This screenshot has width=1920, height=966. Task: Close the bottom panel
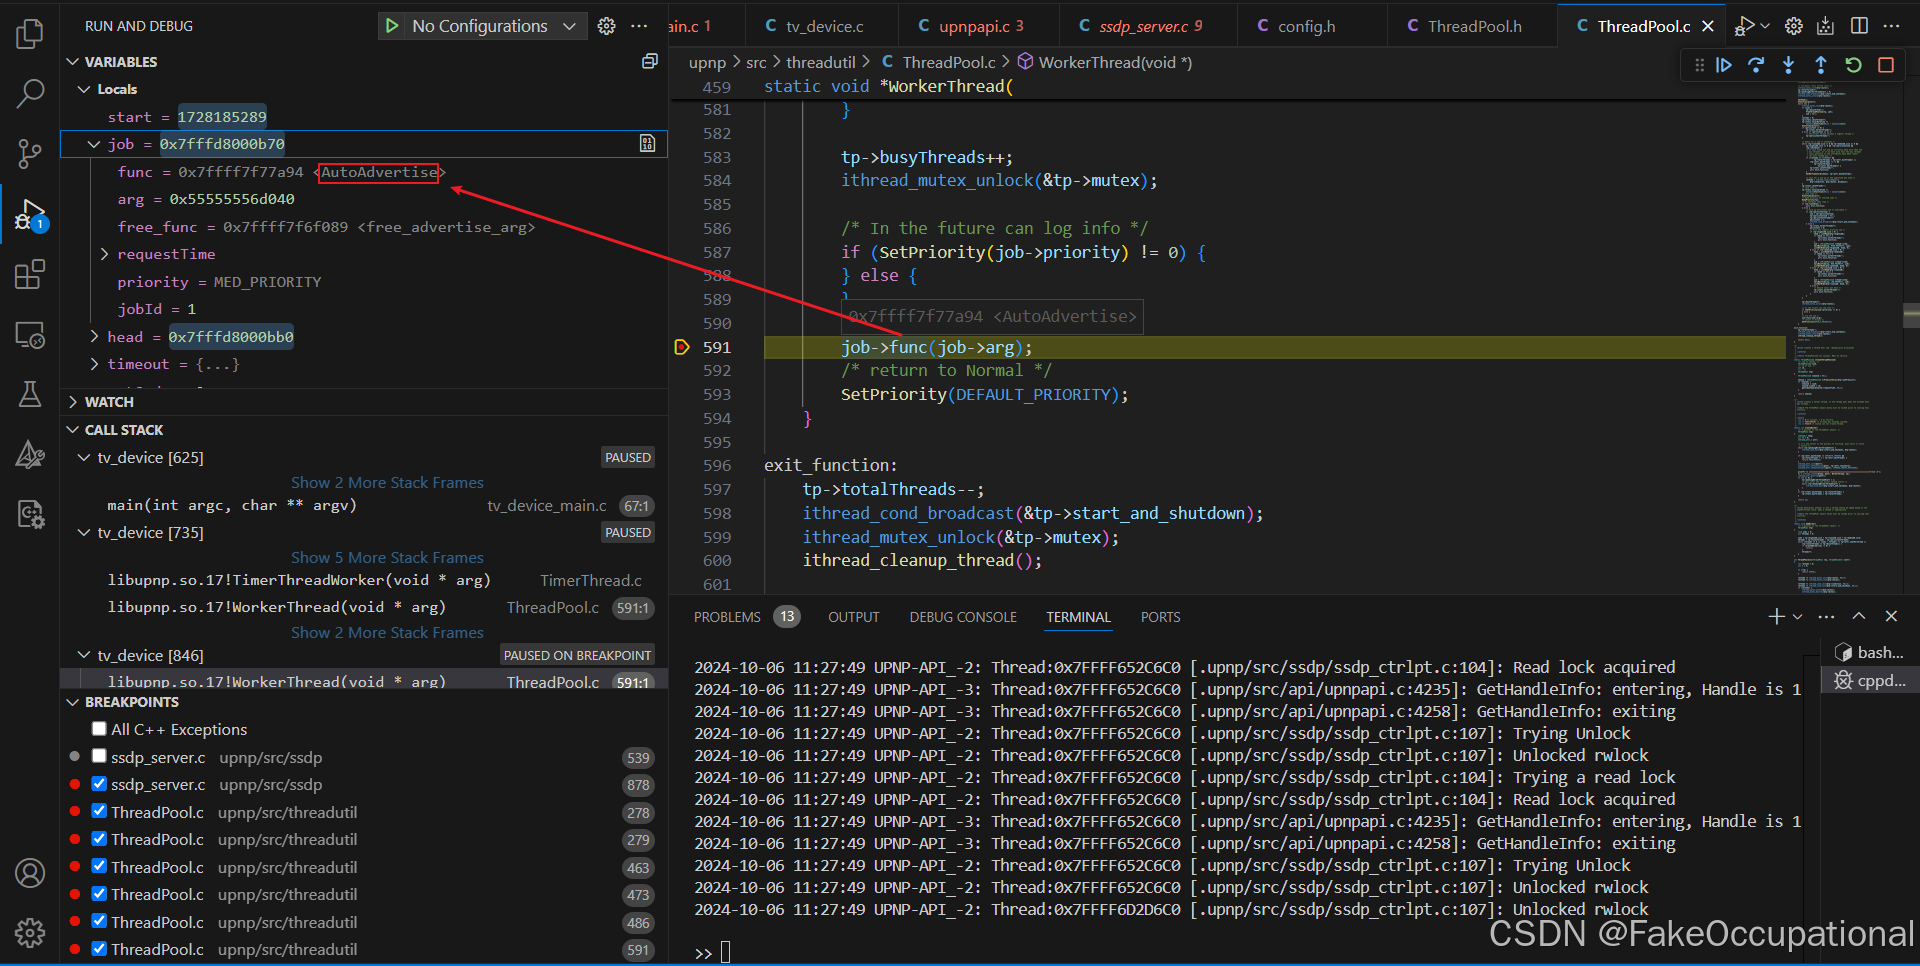pyautogui.click(x=1891, y=617)
